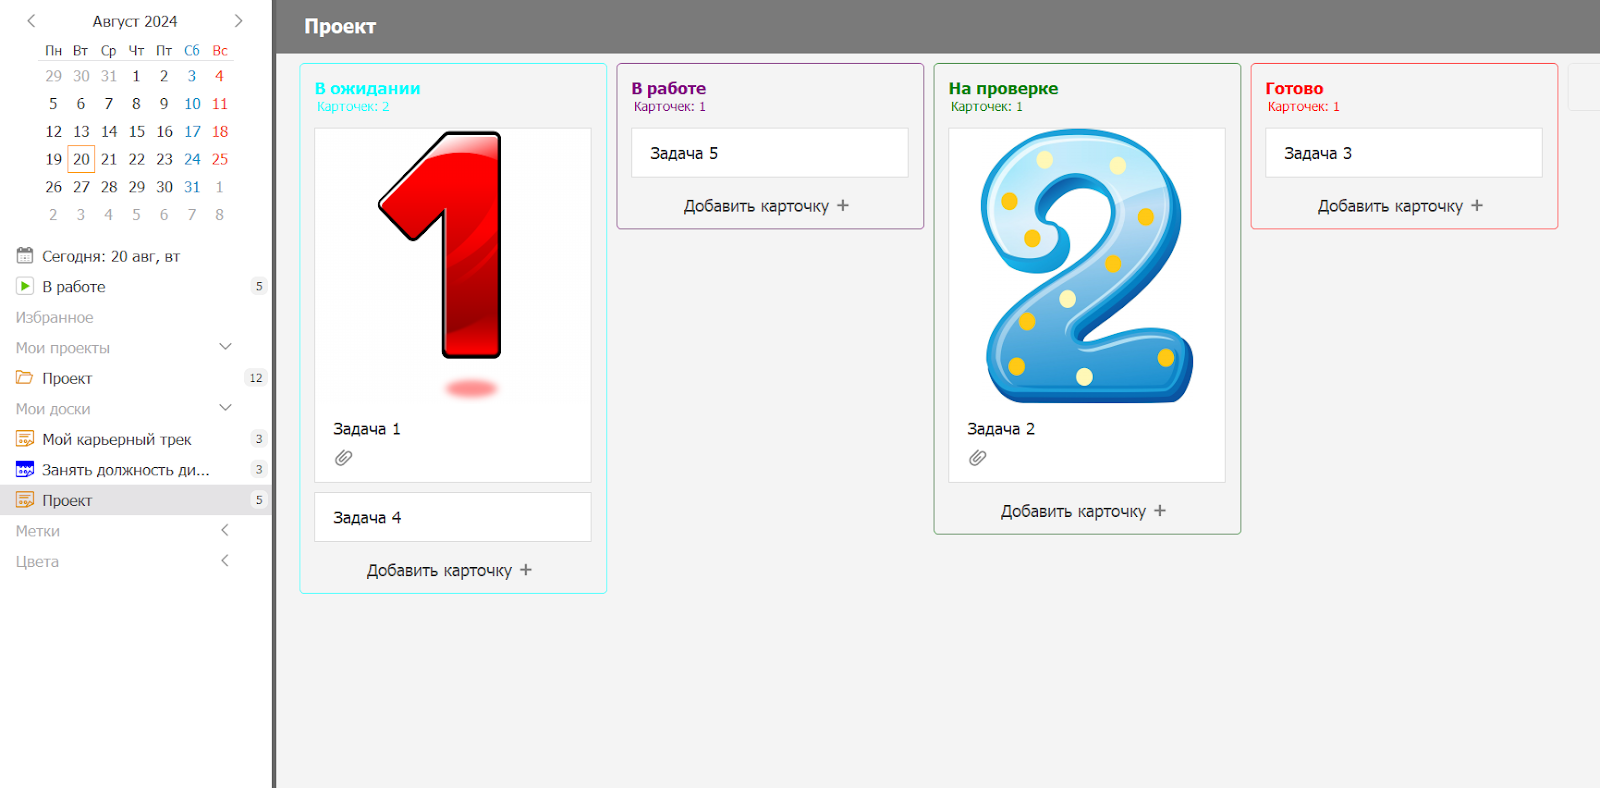The height and width of the screenshot is (788, 1600).
Task: Select July 29 at top of calendar
Action: pos(54,76)
